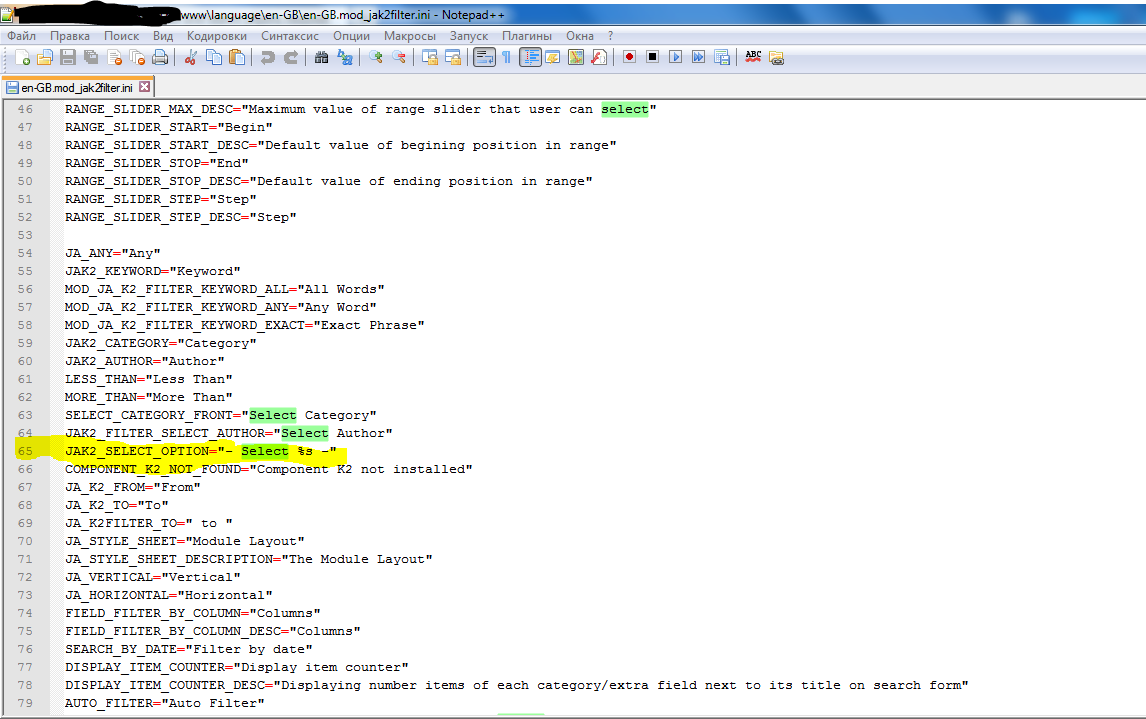The image size is (1146, 719).
Task: Stop macro recording with black square
Action: 653,57
